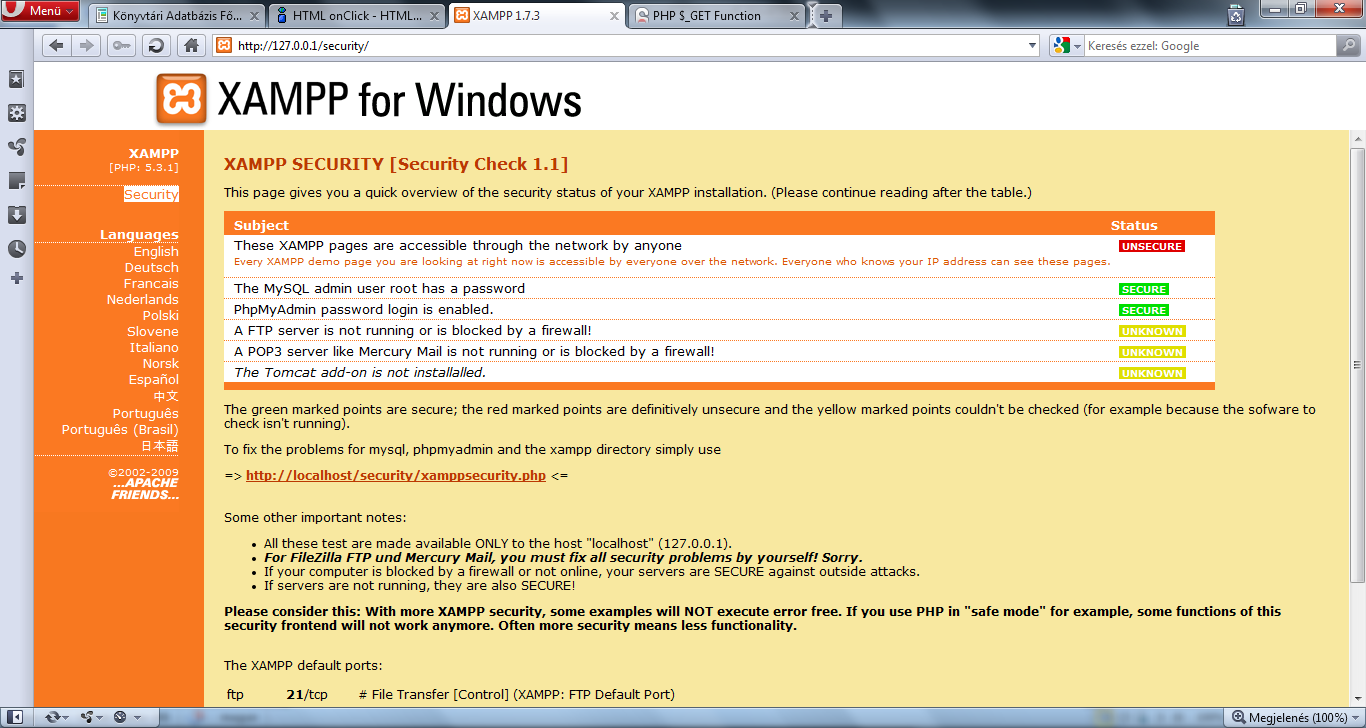
Task: Switch language to Português
Action: tap(146, 413)
